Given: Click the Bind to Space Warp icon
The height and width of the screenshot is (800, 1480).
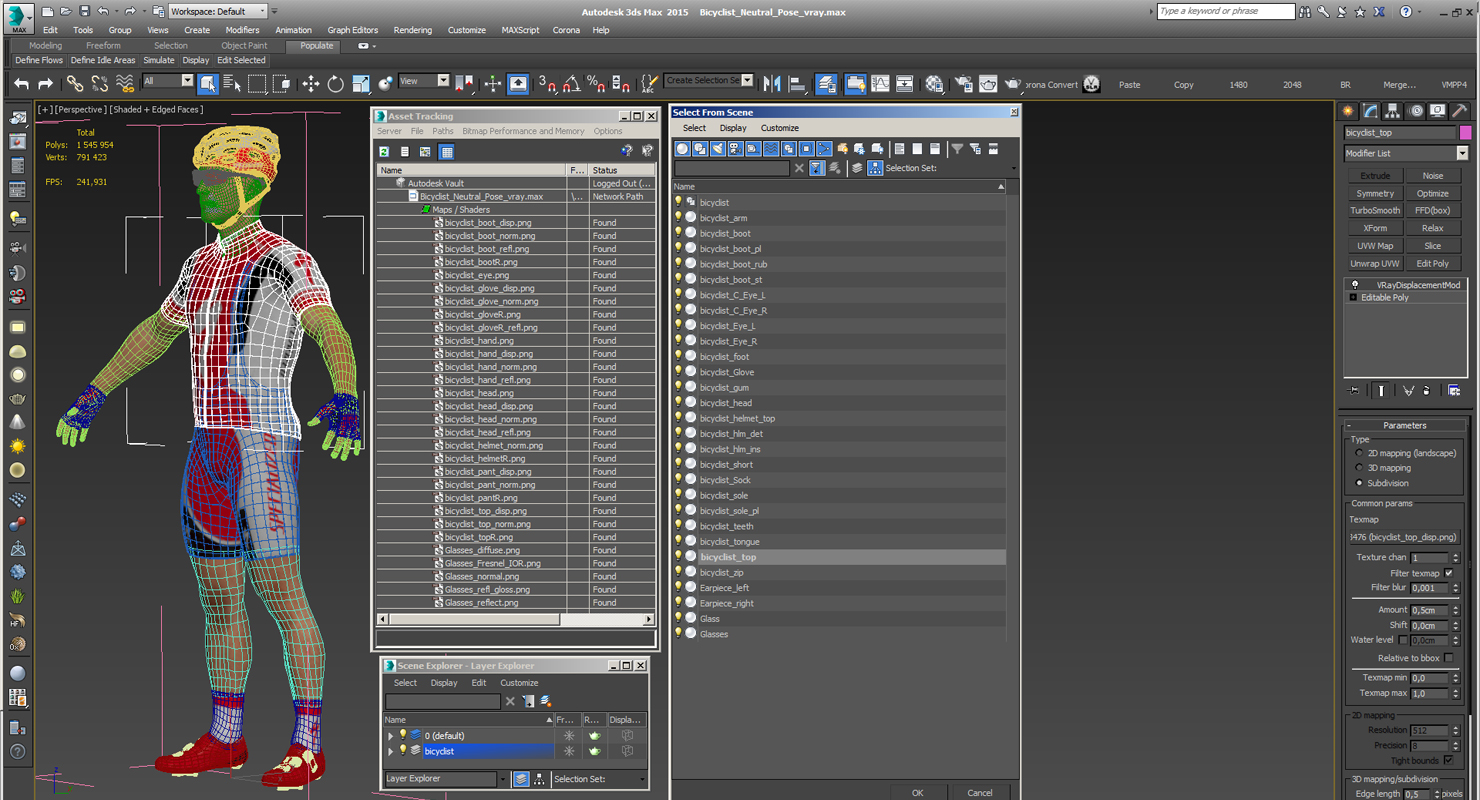Looking at the screenshot, I should 125,84.
